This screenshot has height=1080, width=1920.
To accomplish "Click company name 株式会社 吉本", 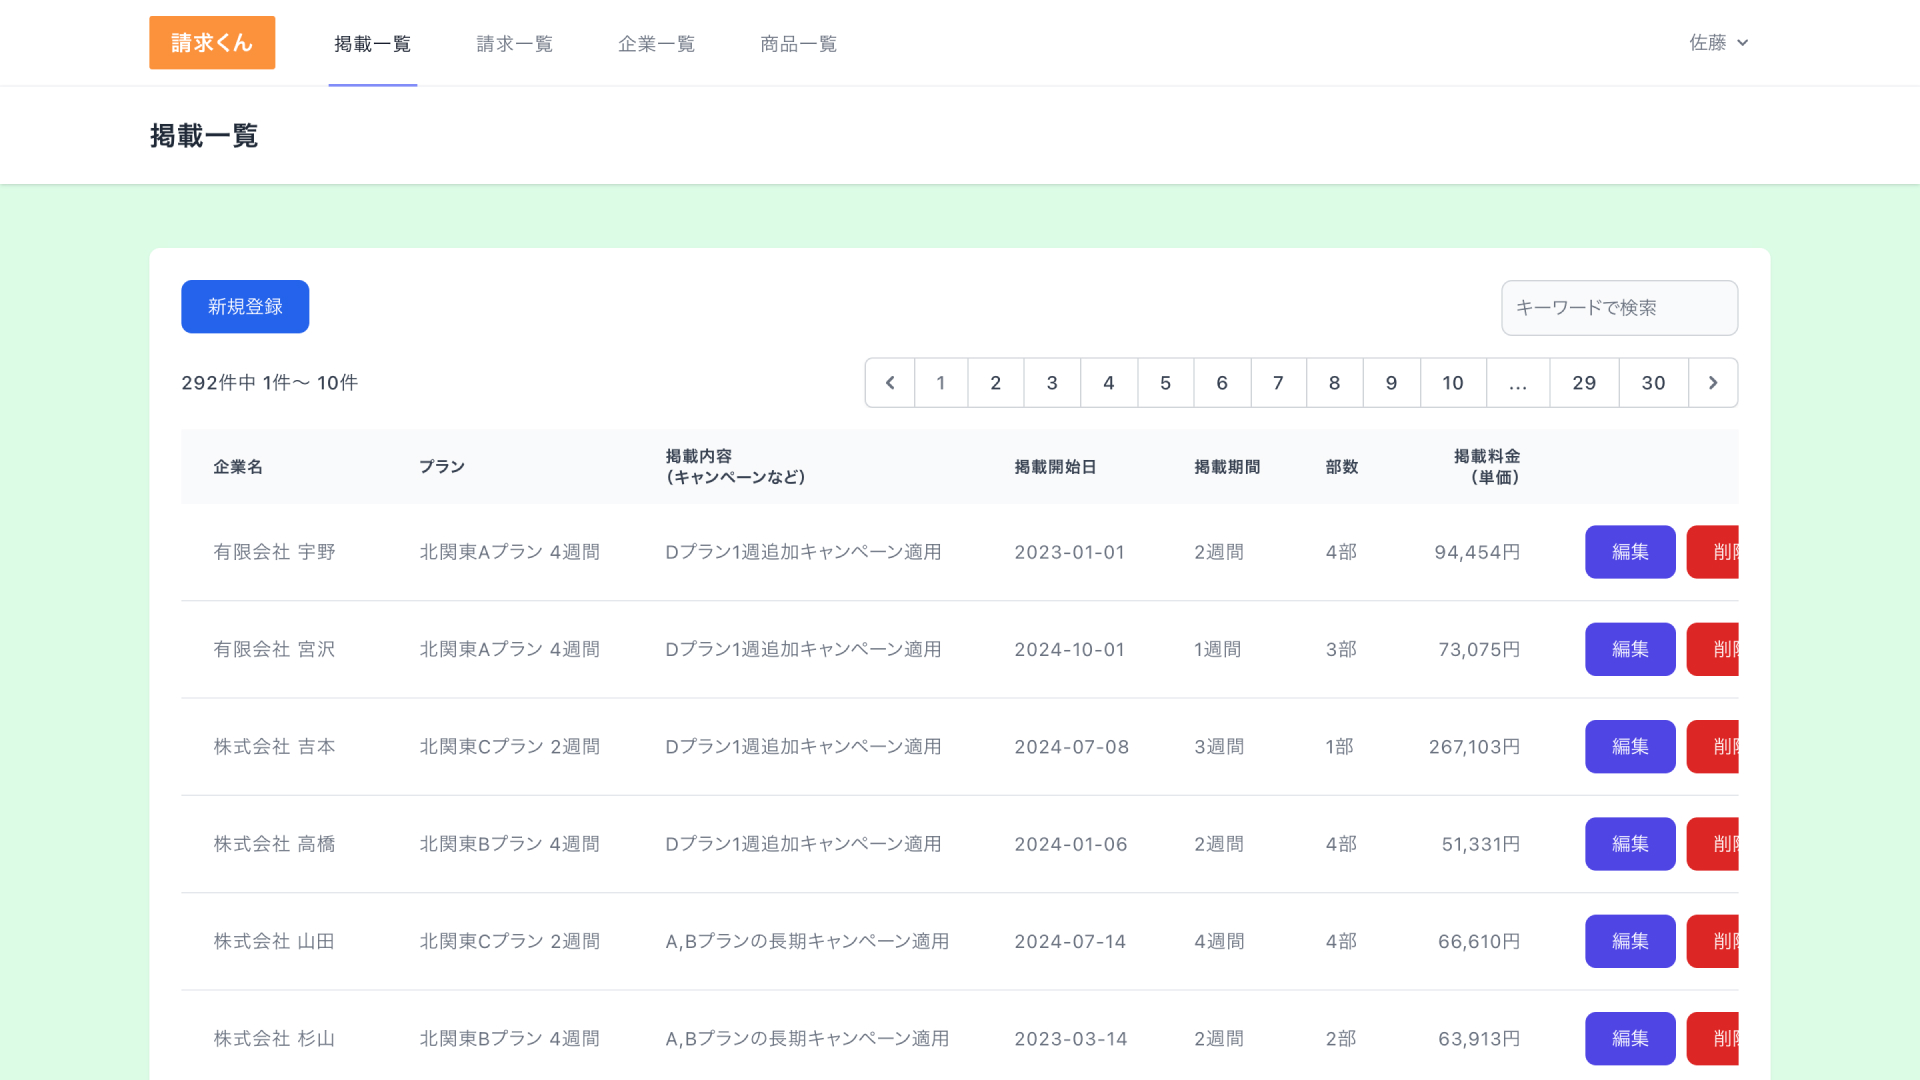I will pyautogui.click(x=274, y=747).
